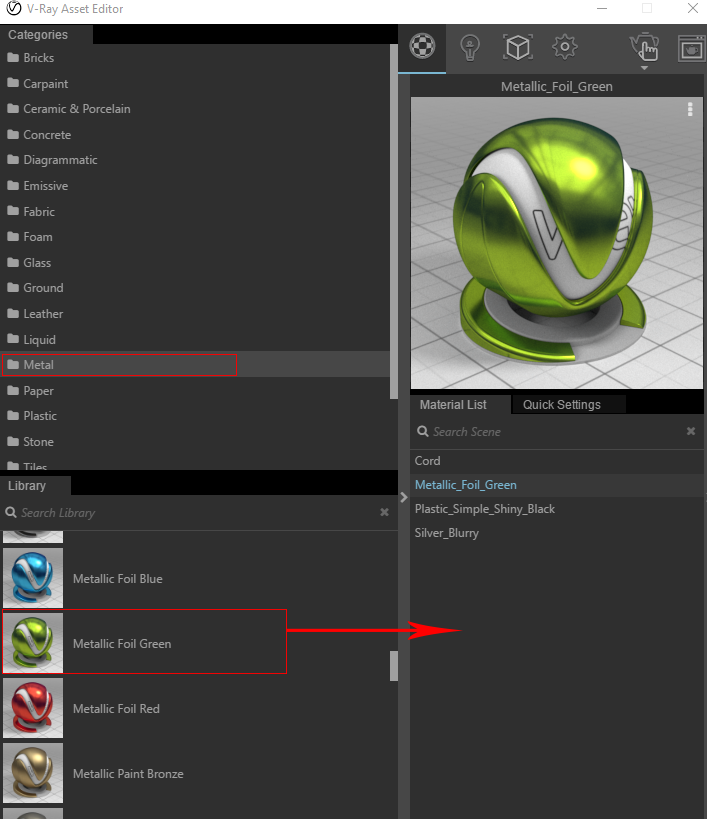Click the Metallic_Foil_Green preview title
The image size is (707, 819).
coord(557,87)
